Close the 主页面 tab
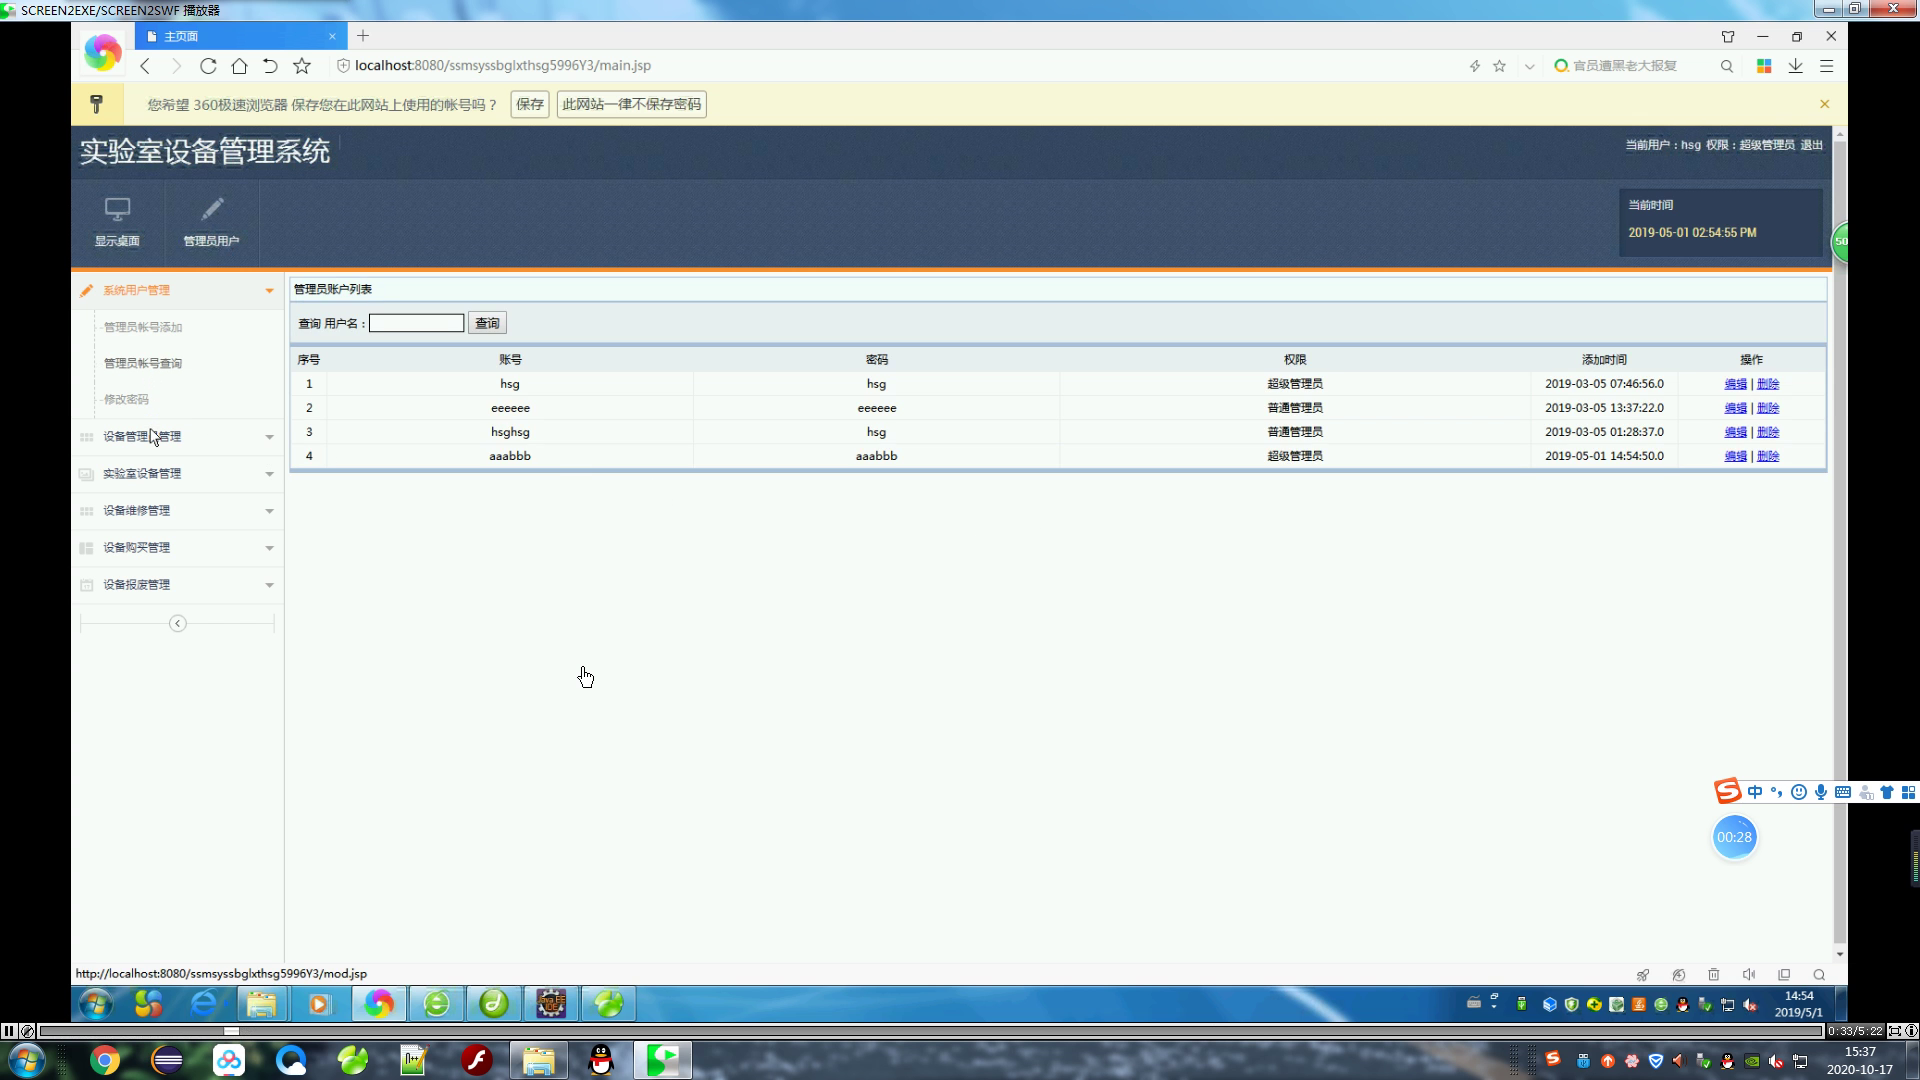The image size is (1920, 1080). click(332, 36)
